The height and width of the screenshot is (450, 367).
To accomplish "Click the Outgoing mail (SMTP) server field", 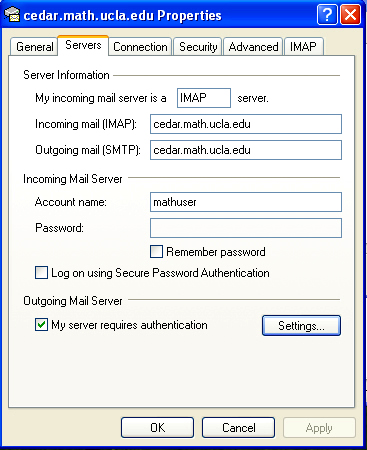I will tap(246, 150).
